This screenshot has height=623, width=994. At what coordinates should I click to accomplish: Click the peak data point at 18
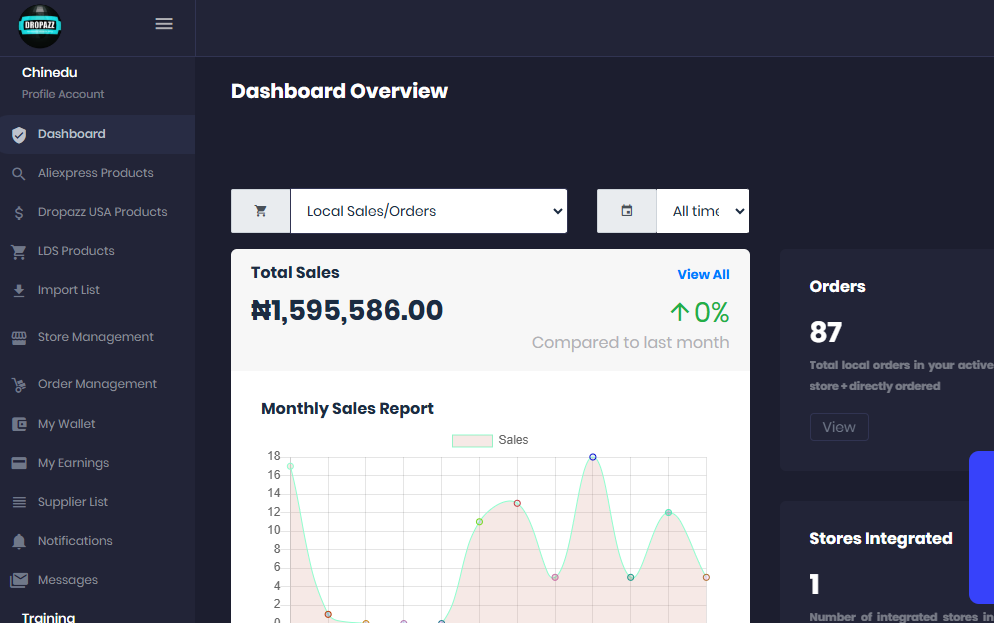pos(593,457)
